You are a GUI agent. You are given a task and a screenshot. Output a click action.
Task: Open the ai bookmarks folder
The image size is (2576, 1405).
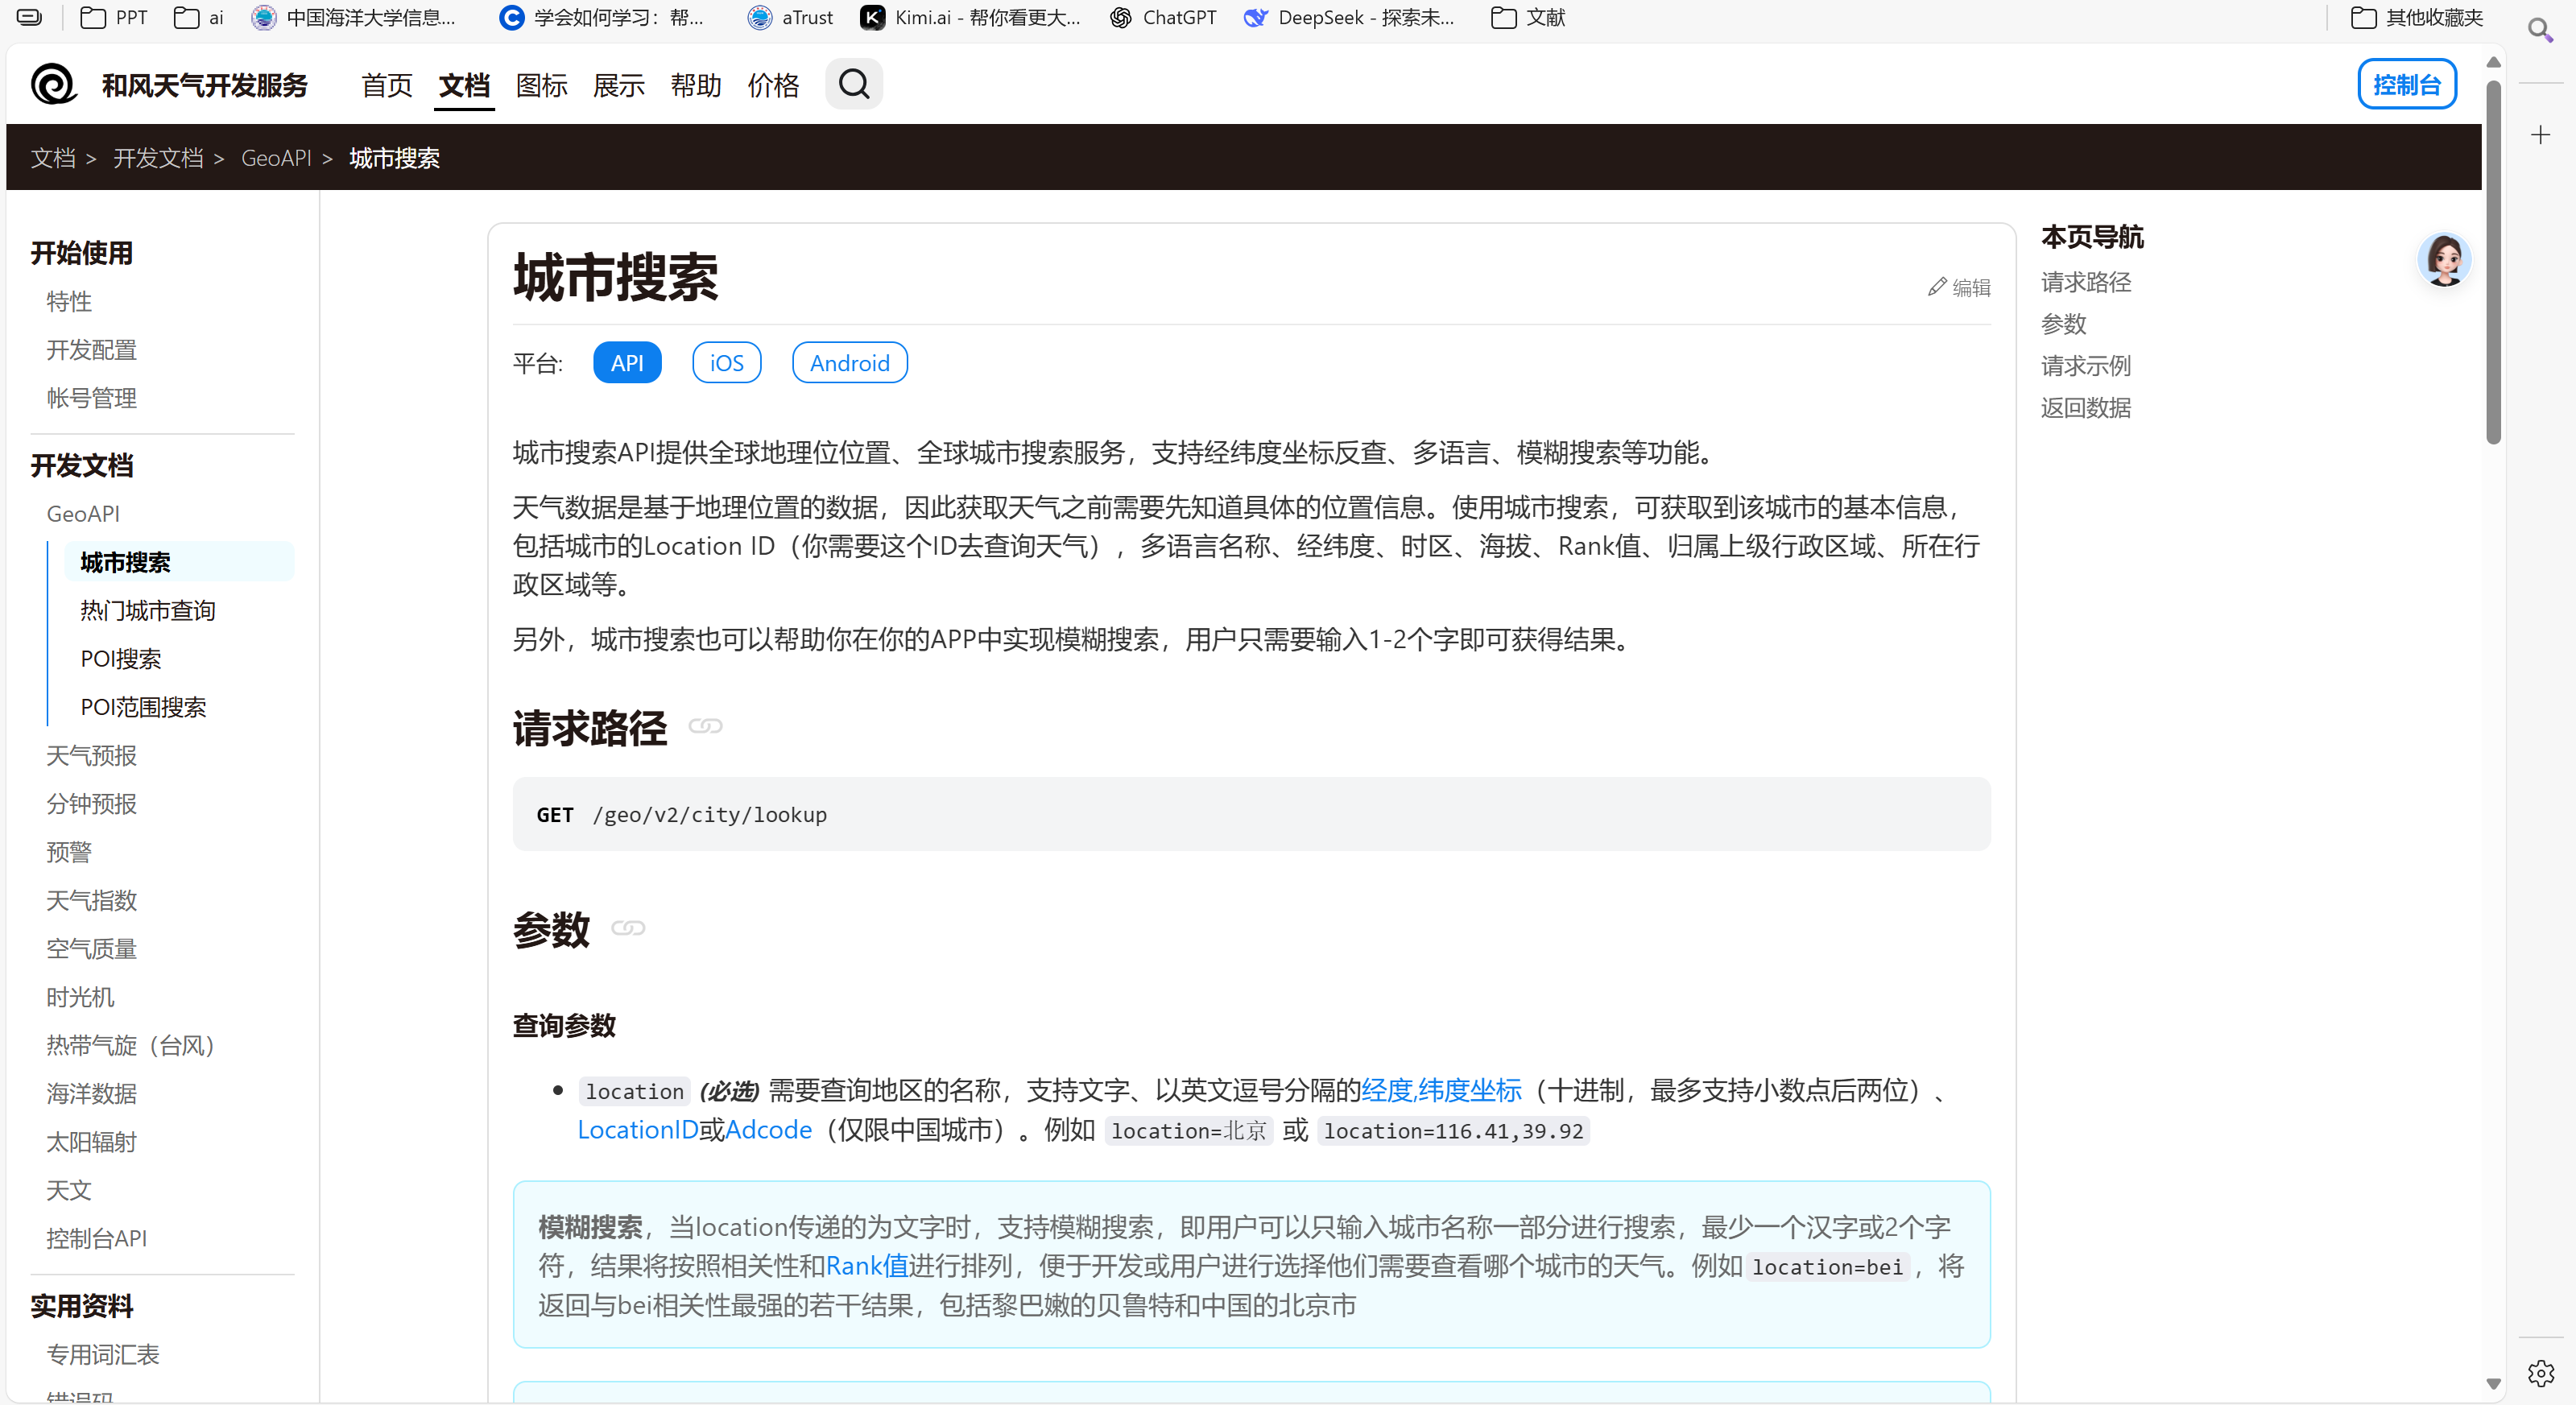tap(198, 17)
